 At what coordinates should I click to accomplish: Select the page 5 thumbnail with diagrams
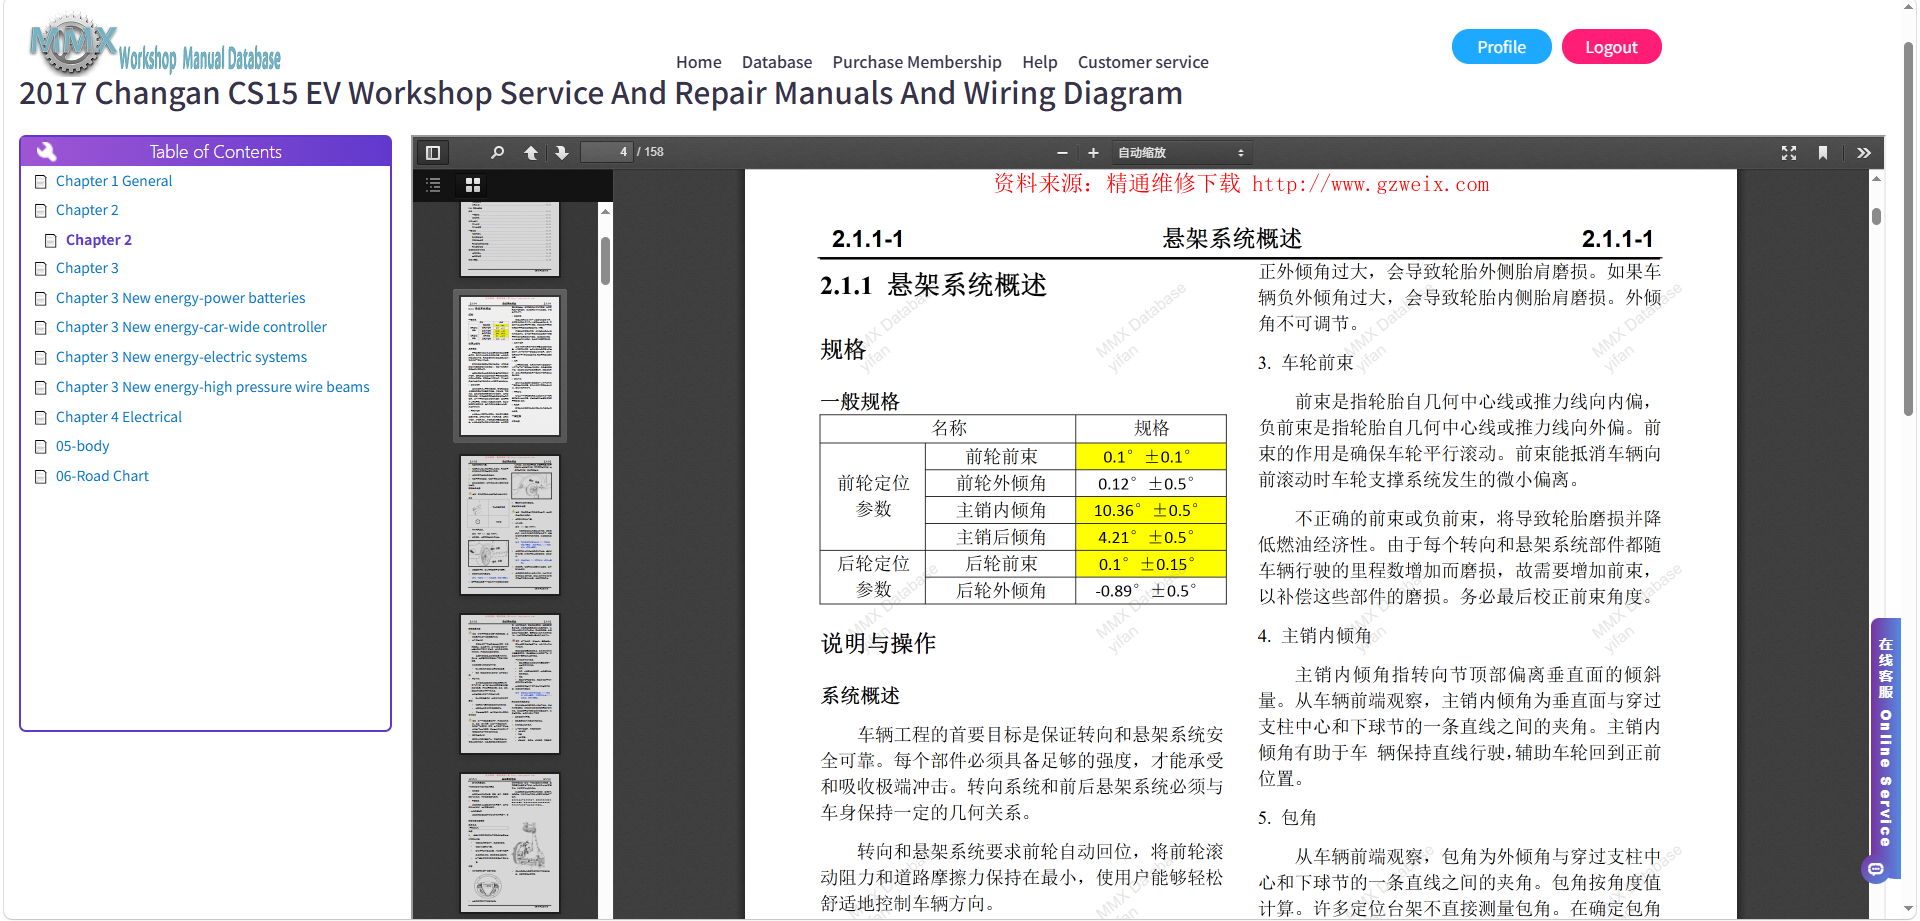click(510, 525)
